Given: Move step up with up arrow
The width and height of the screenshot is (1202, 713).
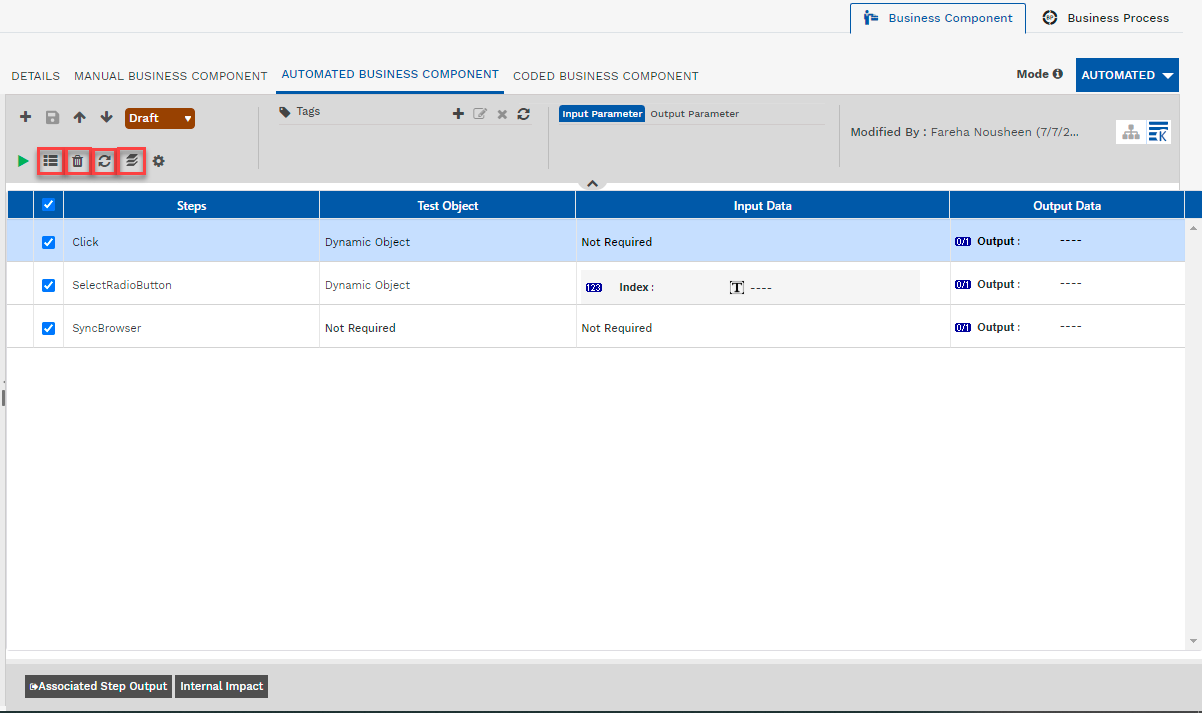Looking at the screenshot, I should click(79, 118).
